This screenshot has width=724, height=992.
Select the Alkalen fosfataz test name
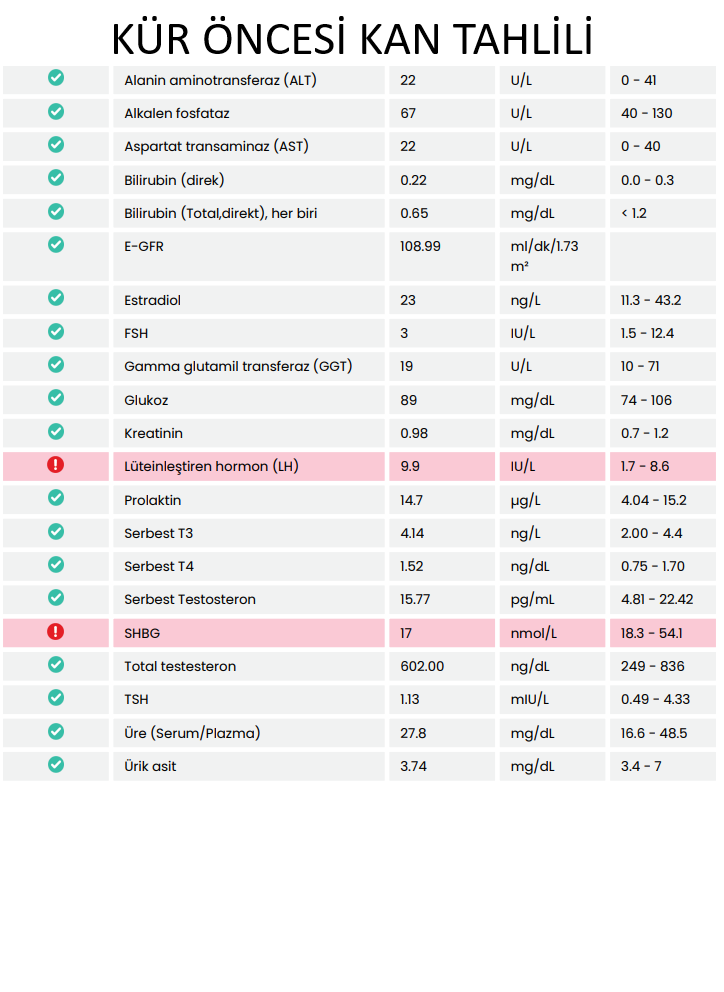pyautogui.click(x=177, y=113)
